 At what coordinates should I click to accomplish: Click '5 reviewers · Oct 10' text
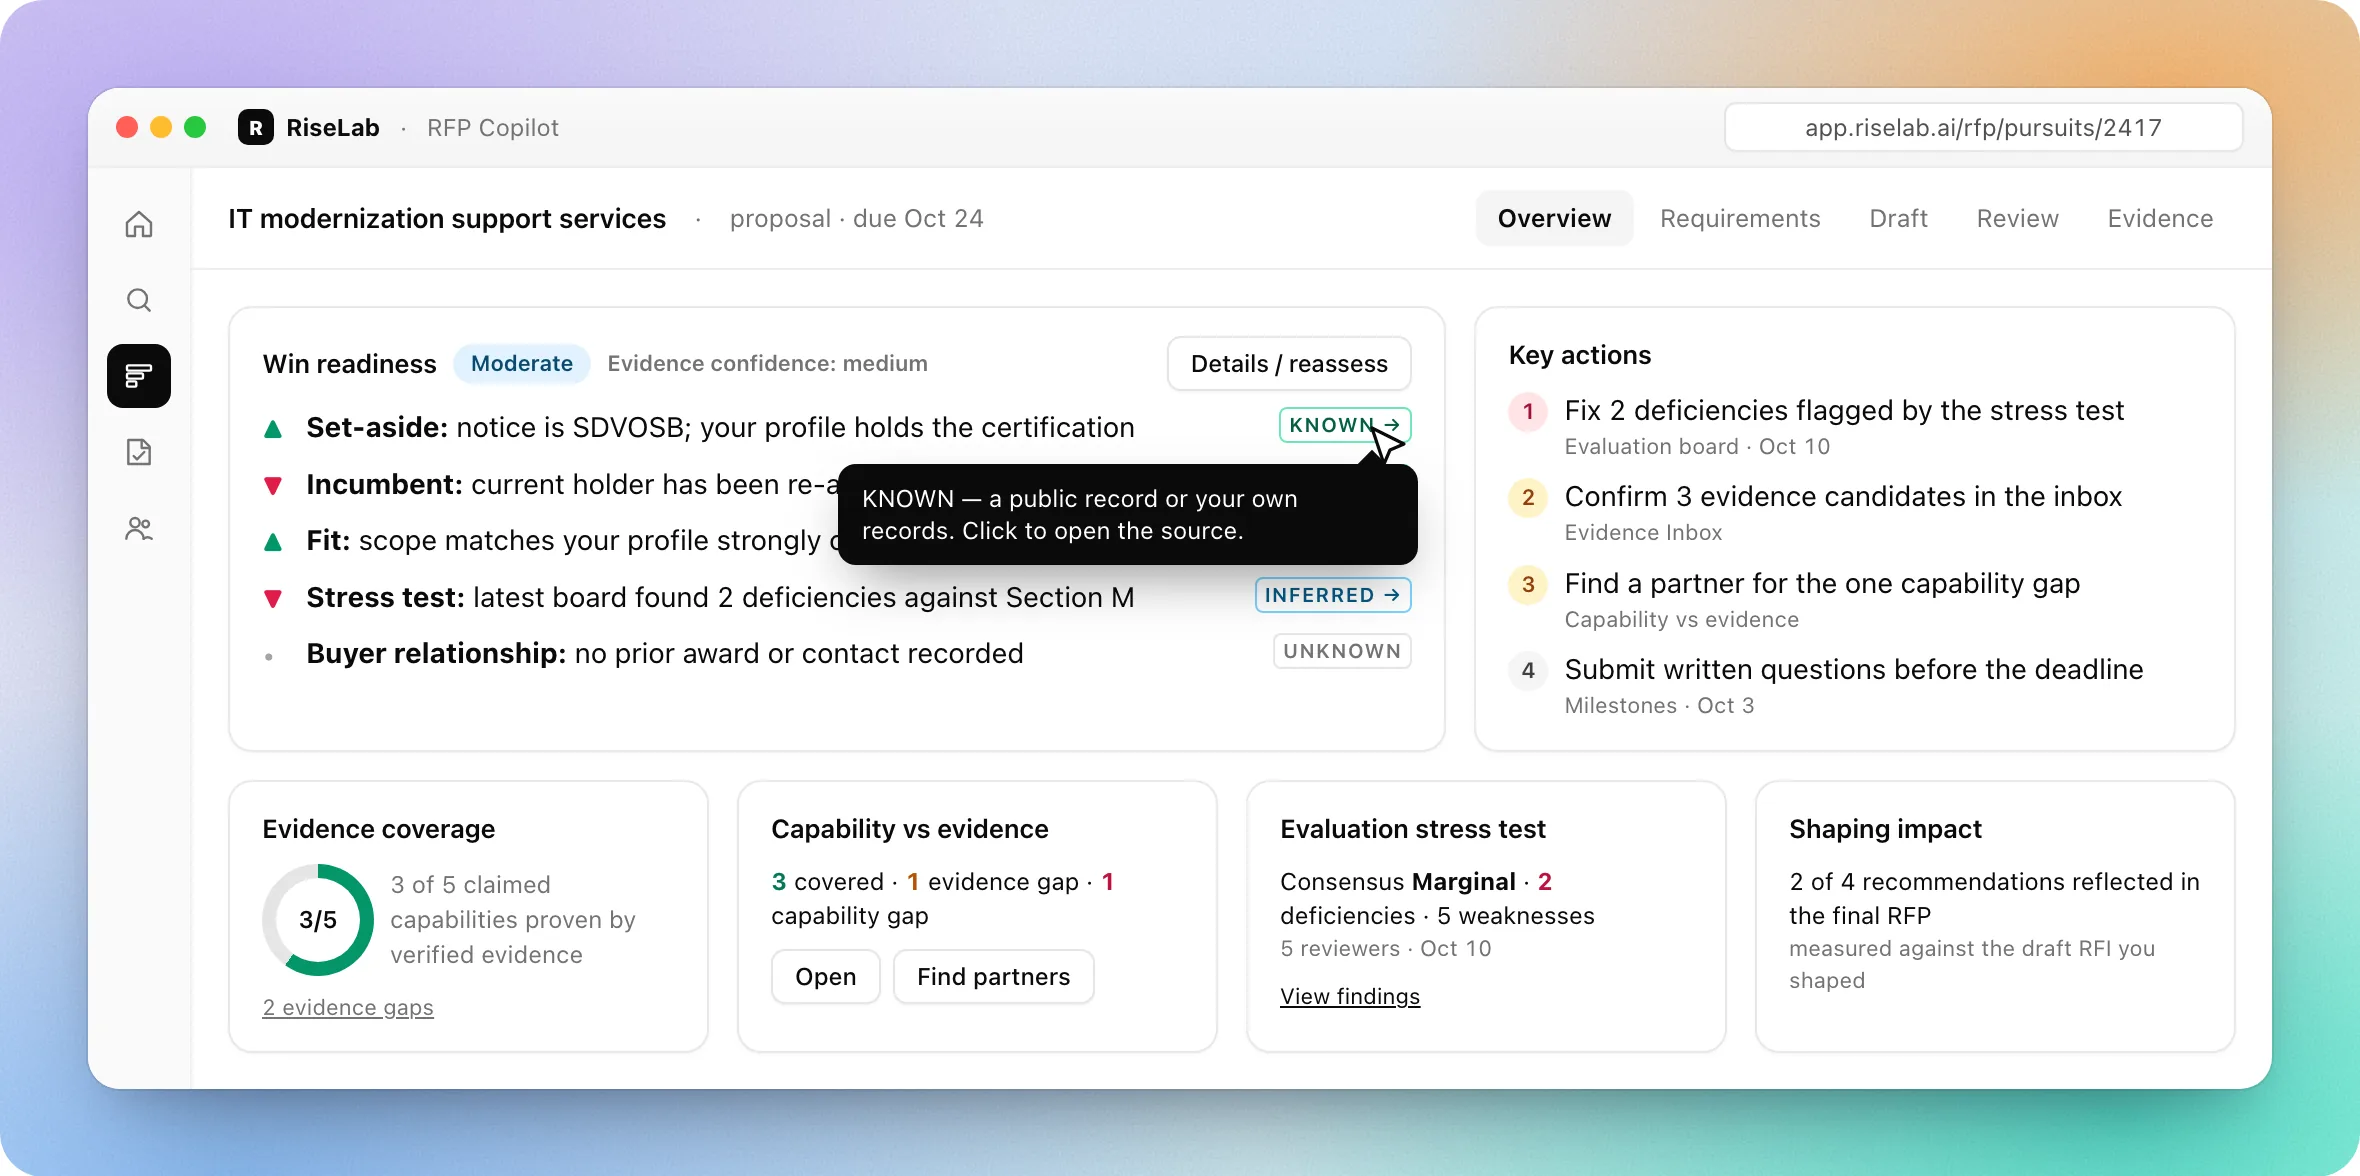coord(1385,948)
